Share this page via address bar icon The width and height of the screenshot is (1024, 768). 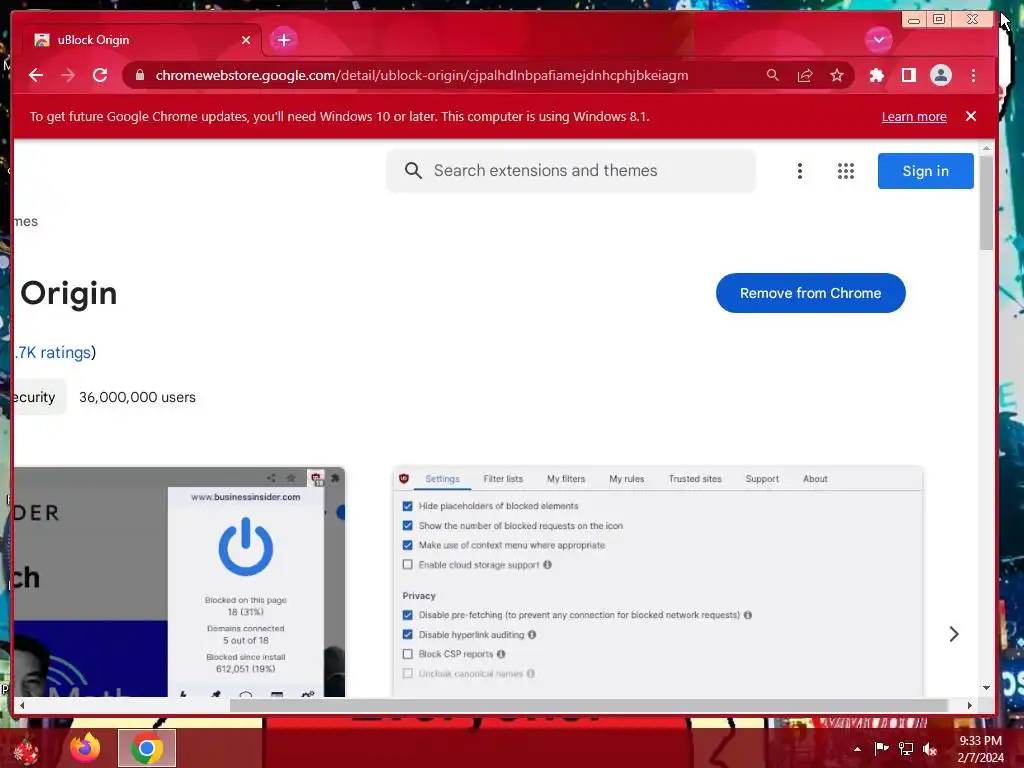click(805, 75)
